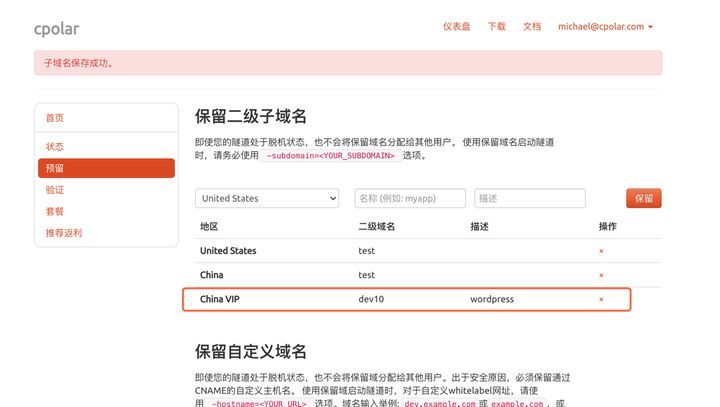
Task: Focus the 描述 description field
Action: pos(530,198)
